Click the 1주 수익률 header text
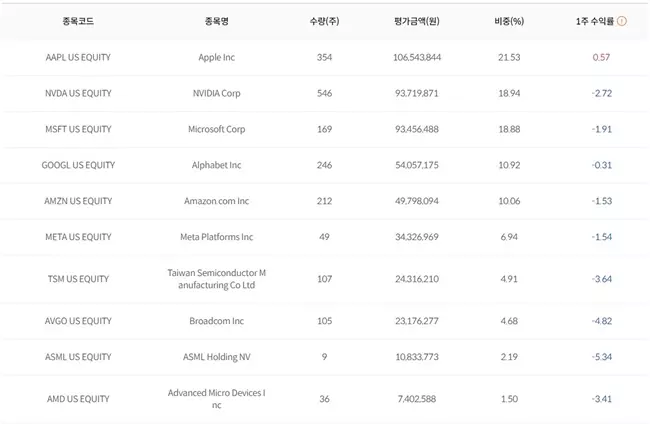This screenshot has height=424, width=650. (x=594, y=21)
